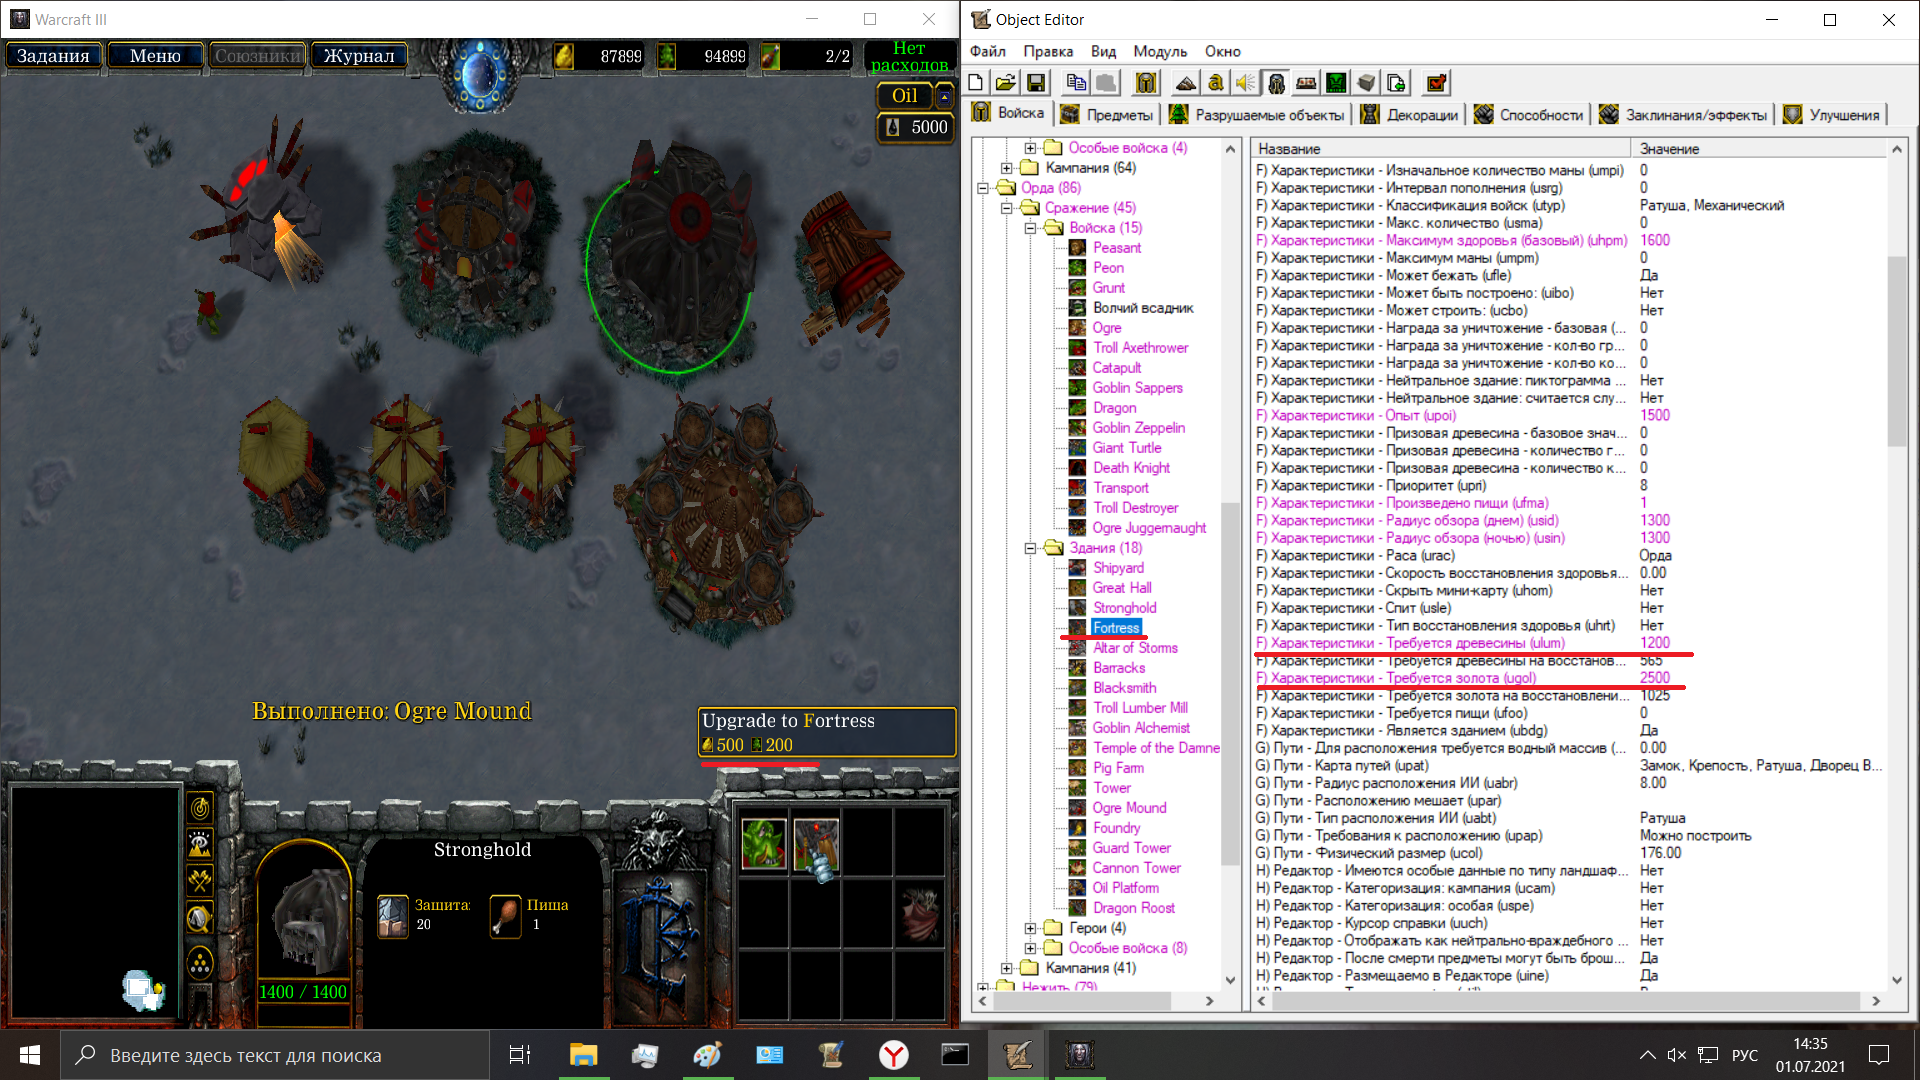Click the Oil label button
Image resolution: width=1920 pixels, height=1080 pixels.
point(905,96)
